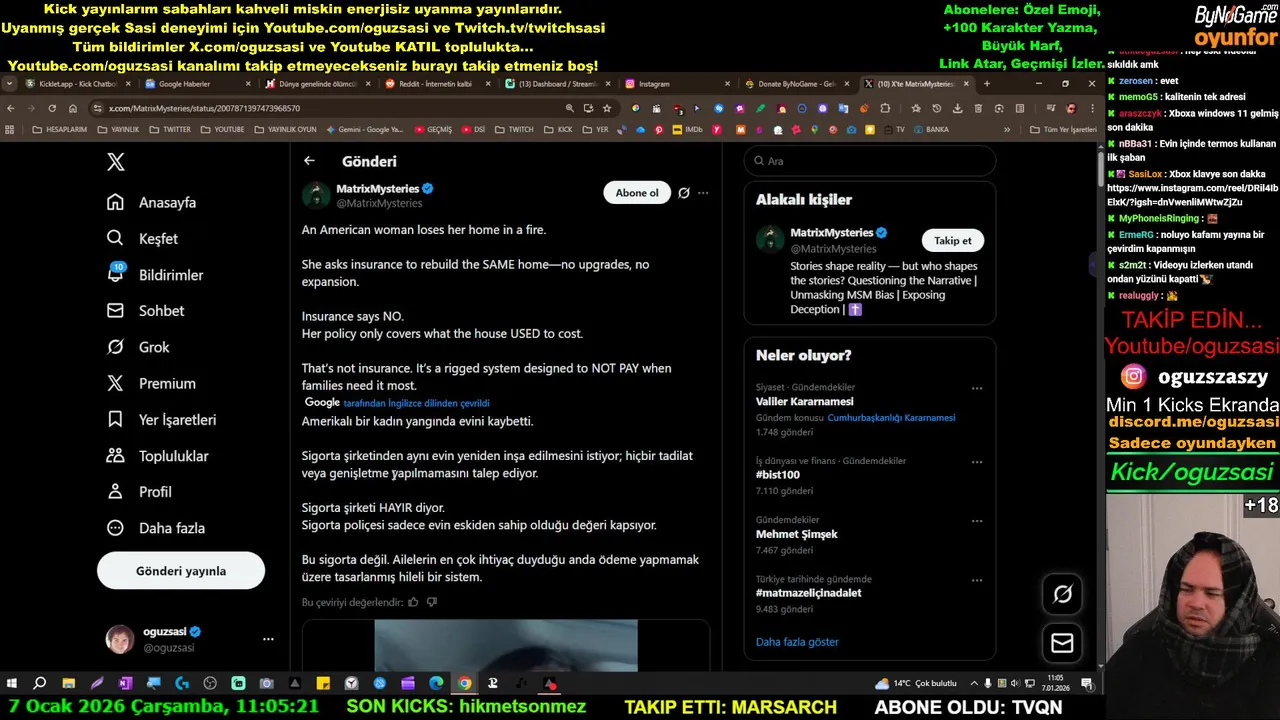The image size is (1280, 720).
Task: Open the Windows Start menu
Action: [12, 683]
